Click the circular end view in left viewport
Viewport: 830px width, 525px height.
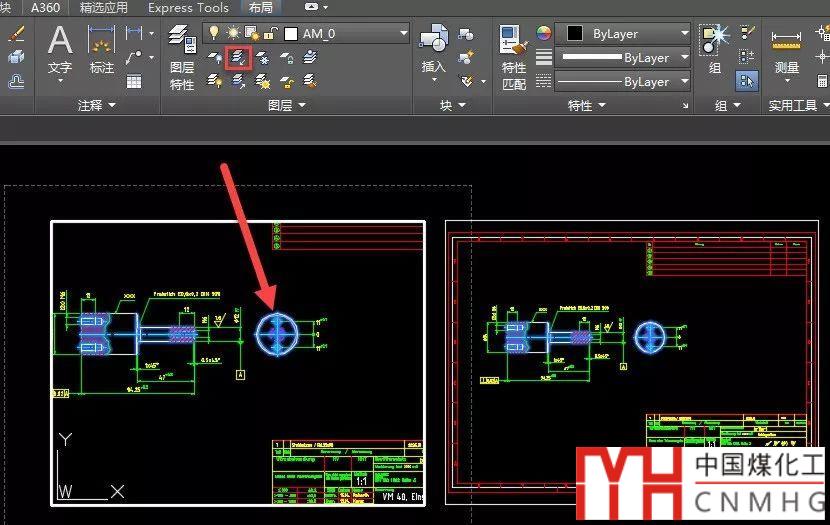[277, 332]
